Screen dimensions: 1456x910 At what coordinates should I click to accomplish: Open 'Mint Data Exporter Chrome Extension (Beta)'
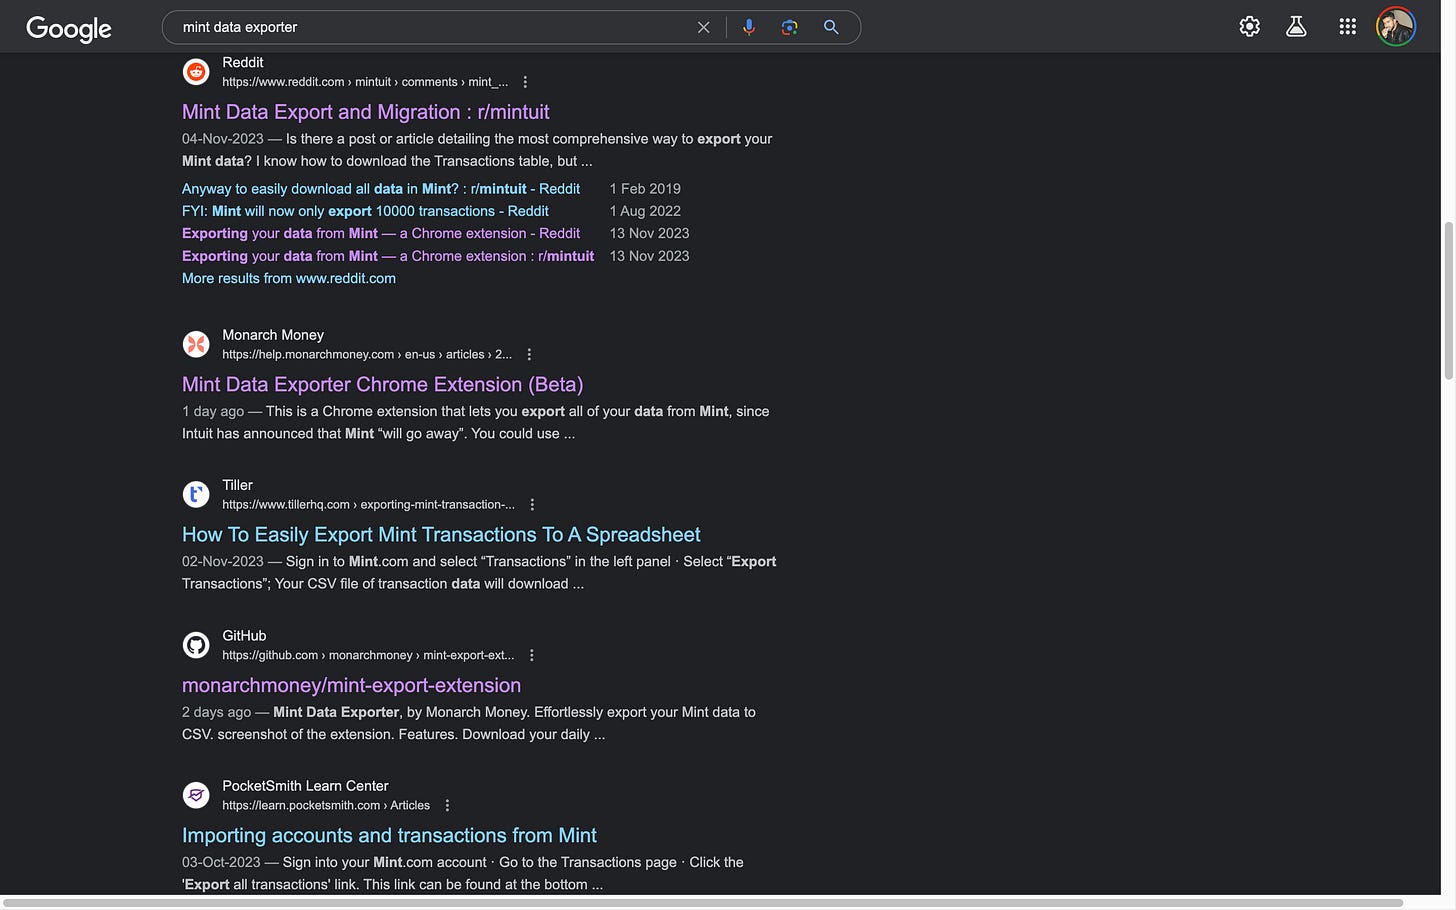point(382,384)
